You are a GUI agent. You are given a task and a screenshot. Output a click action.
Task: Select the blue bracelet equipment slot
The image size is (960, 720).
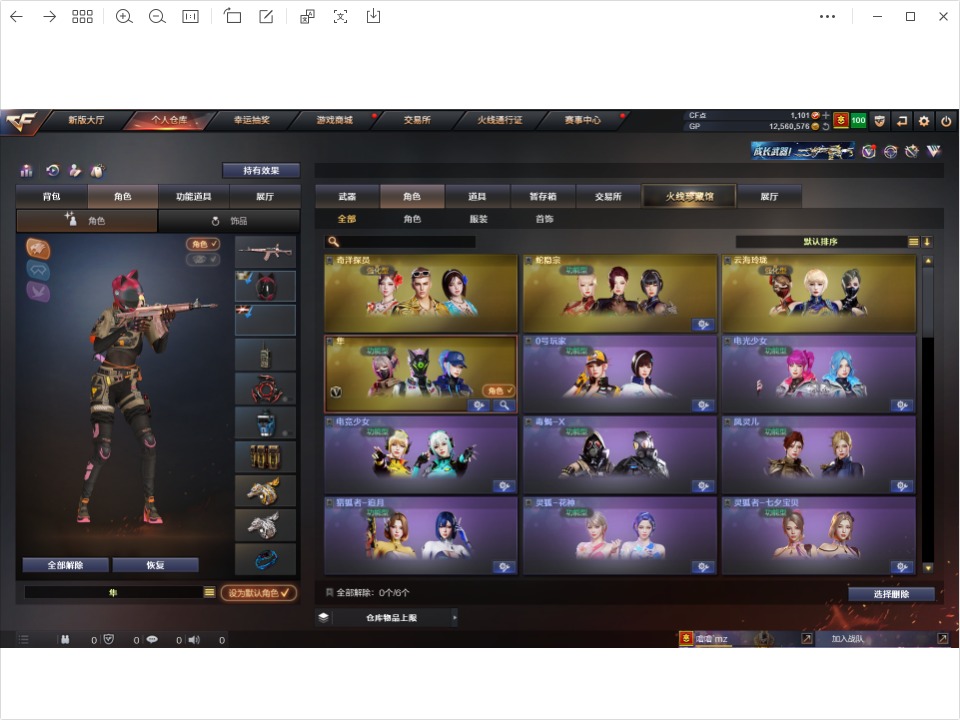265,559
